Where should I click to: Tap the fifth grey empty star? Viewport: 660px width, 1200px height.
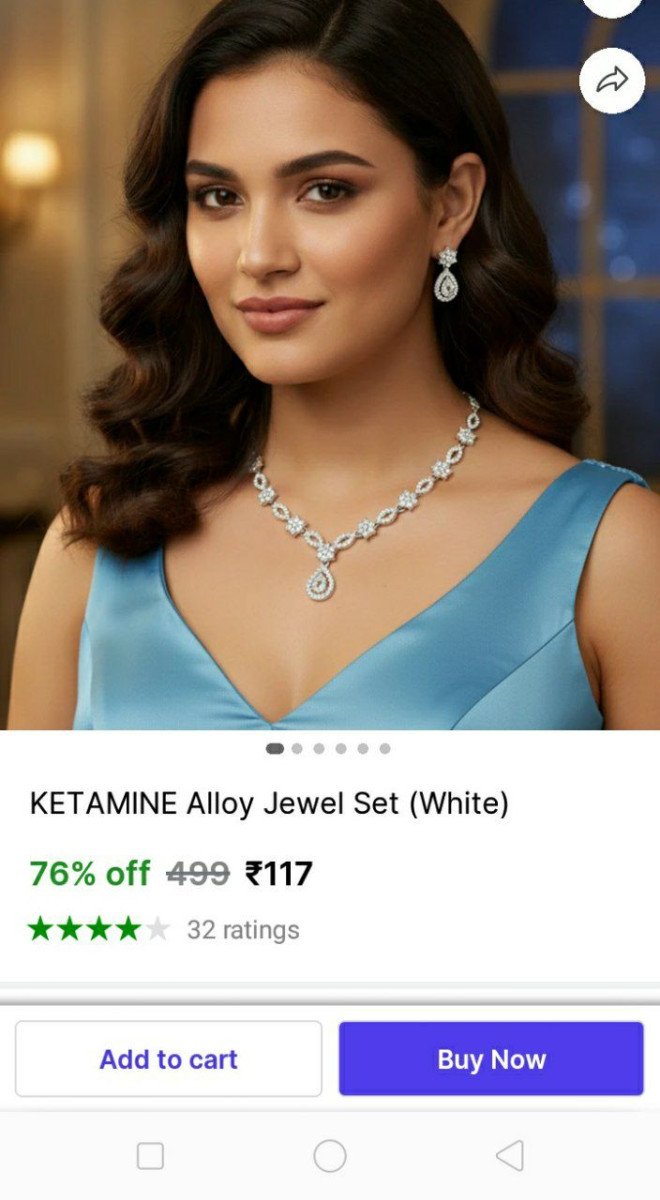click(x=157, y=930)
